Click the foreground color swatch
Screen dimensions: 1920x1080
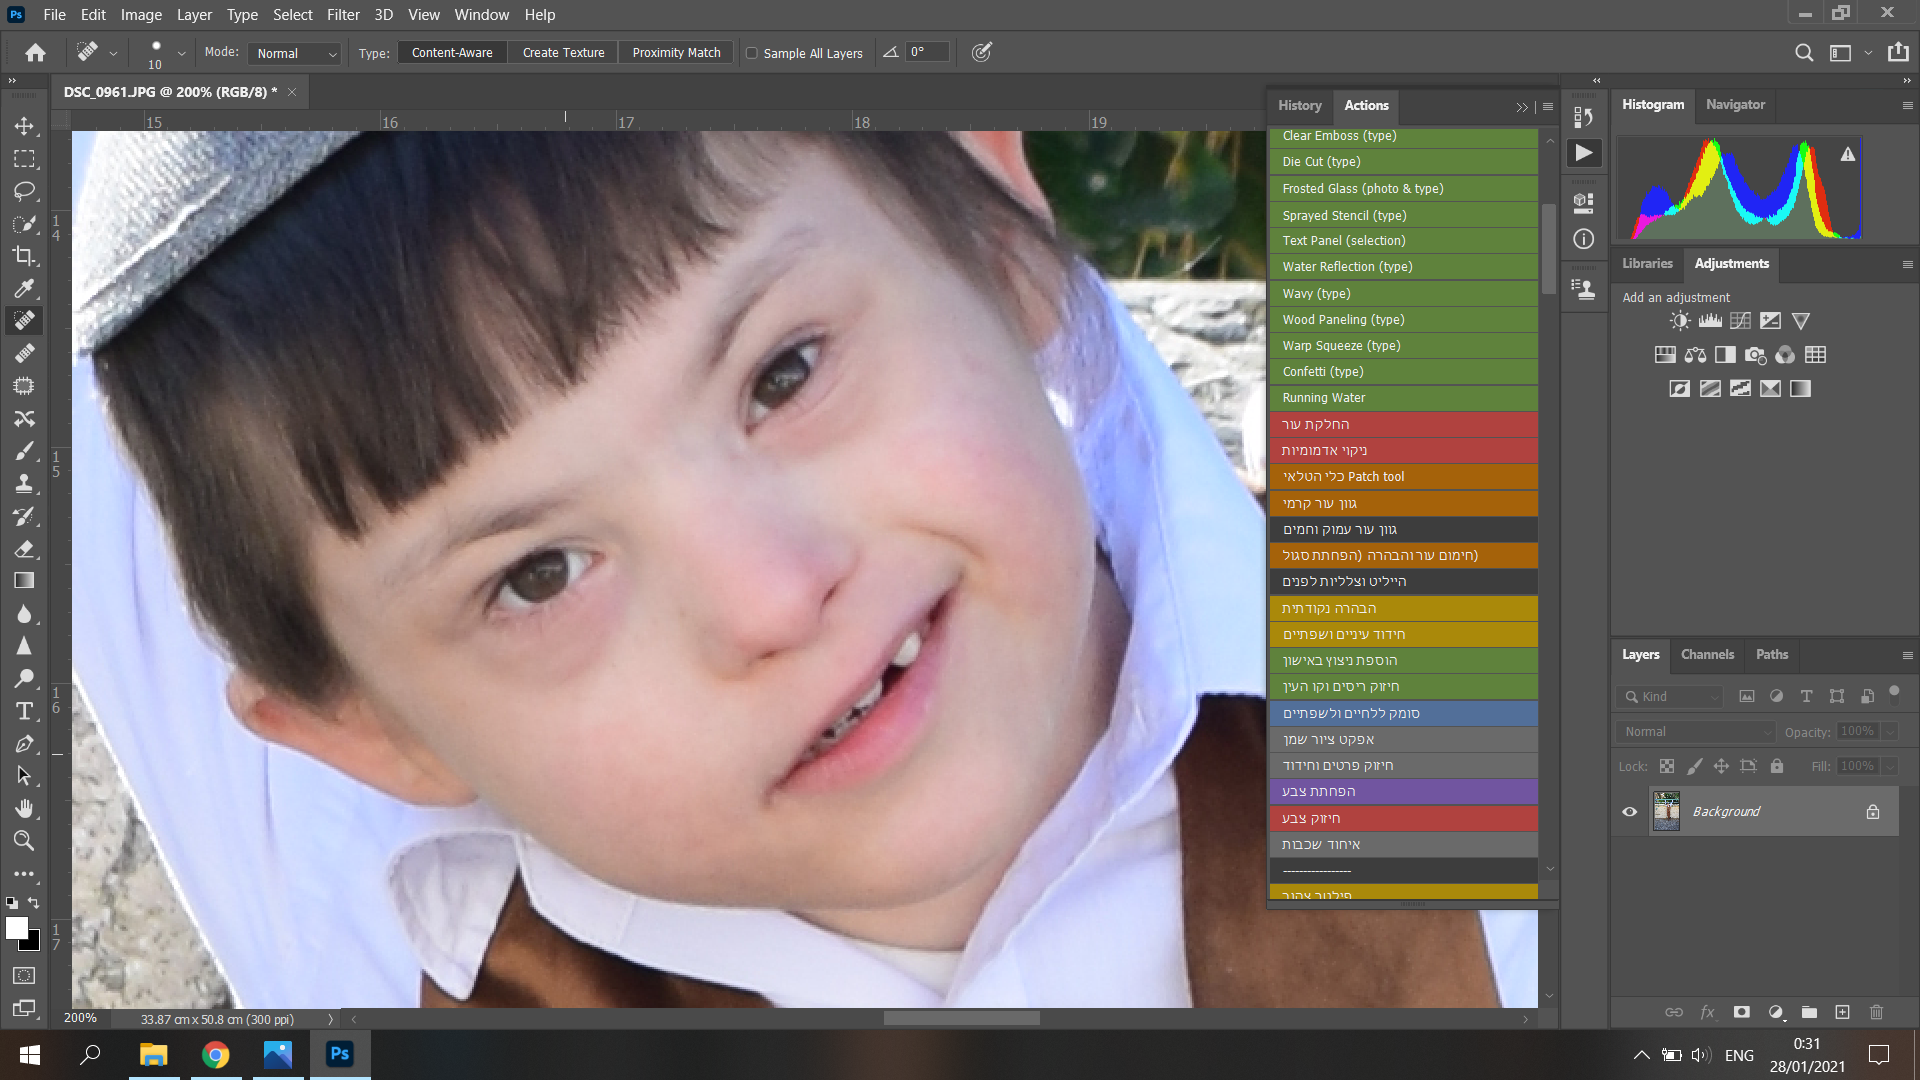[17, 928]
